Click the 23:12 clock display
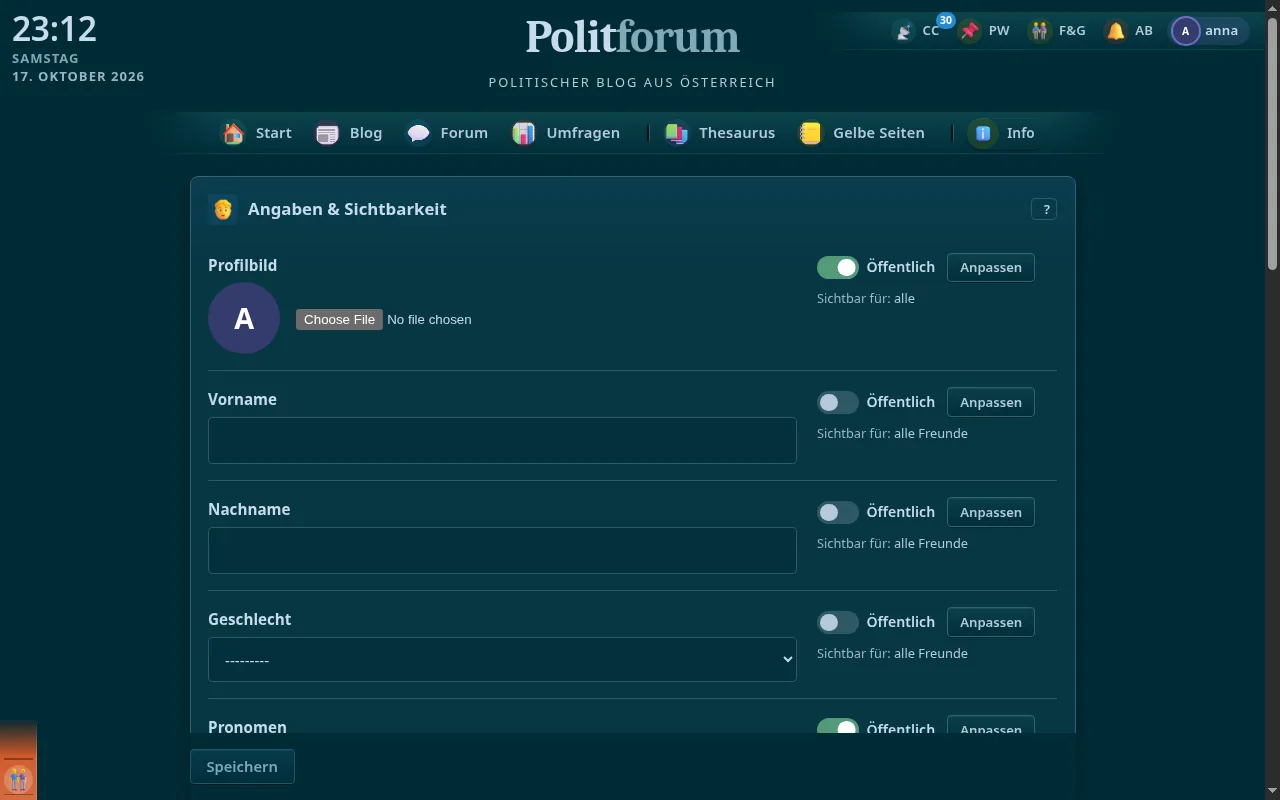1280x800 pixels. pos(55,29)
